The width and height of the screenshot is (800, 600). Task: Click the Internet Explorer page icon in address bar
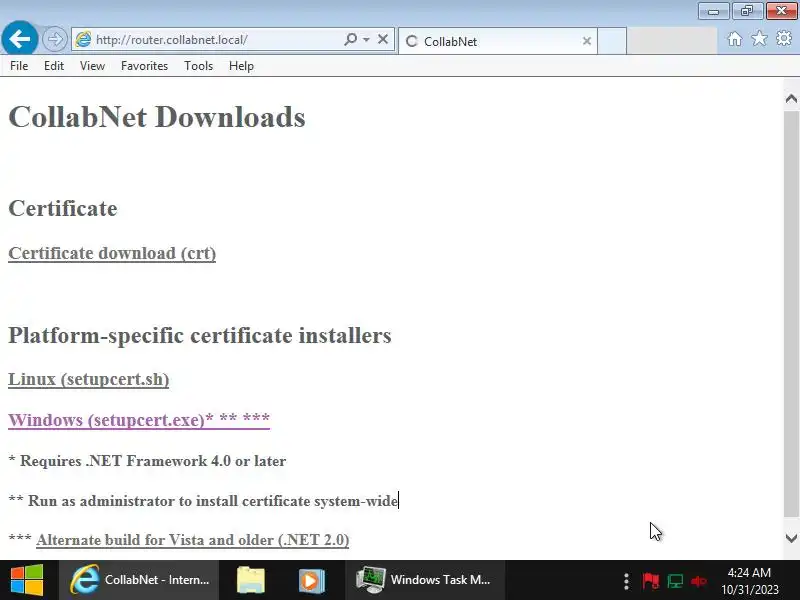pos(83,39)
